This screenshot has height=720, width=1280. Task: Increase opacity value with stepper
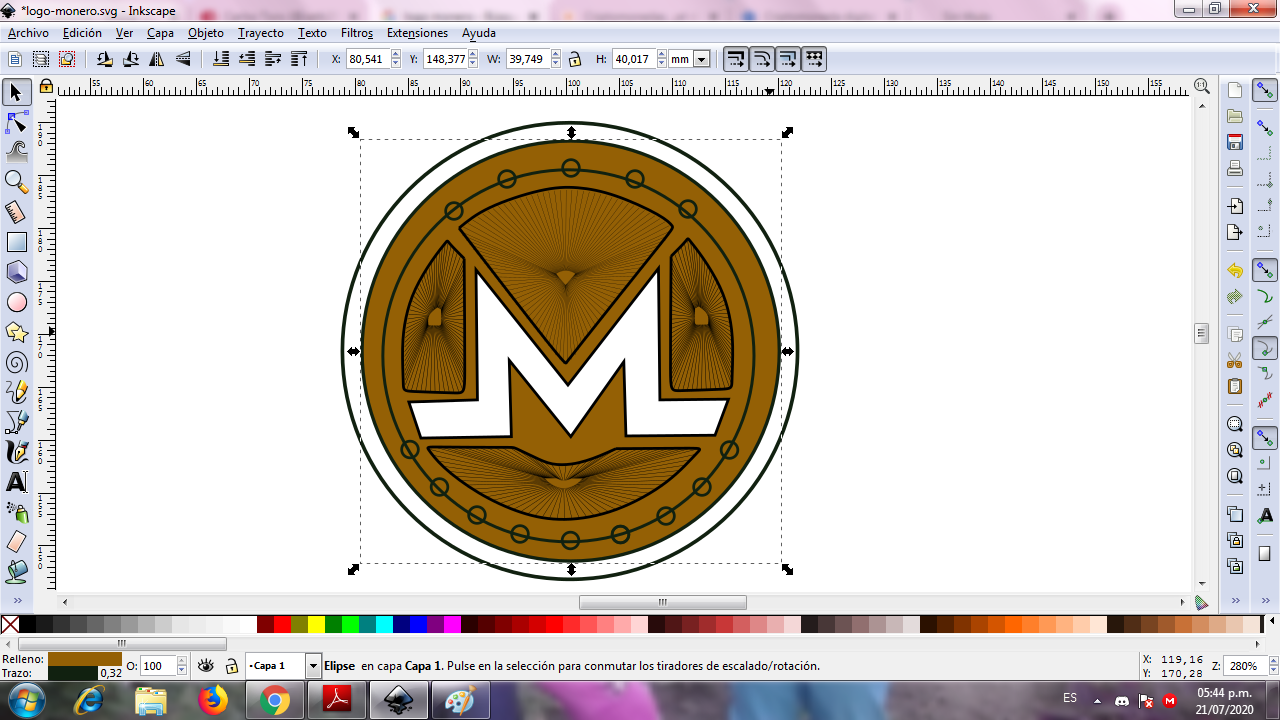pos(182,661)
